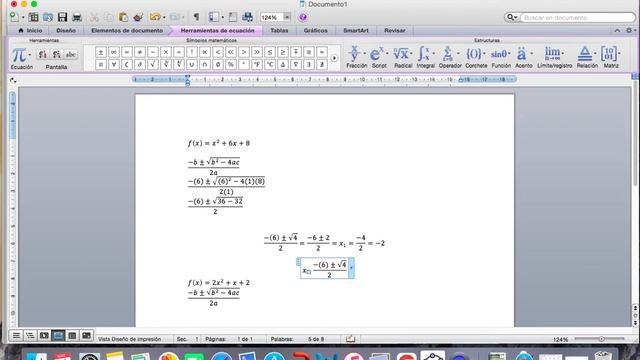
Task: Switch to Draft view button
Action: tap(16, 336)
